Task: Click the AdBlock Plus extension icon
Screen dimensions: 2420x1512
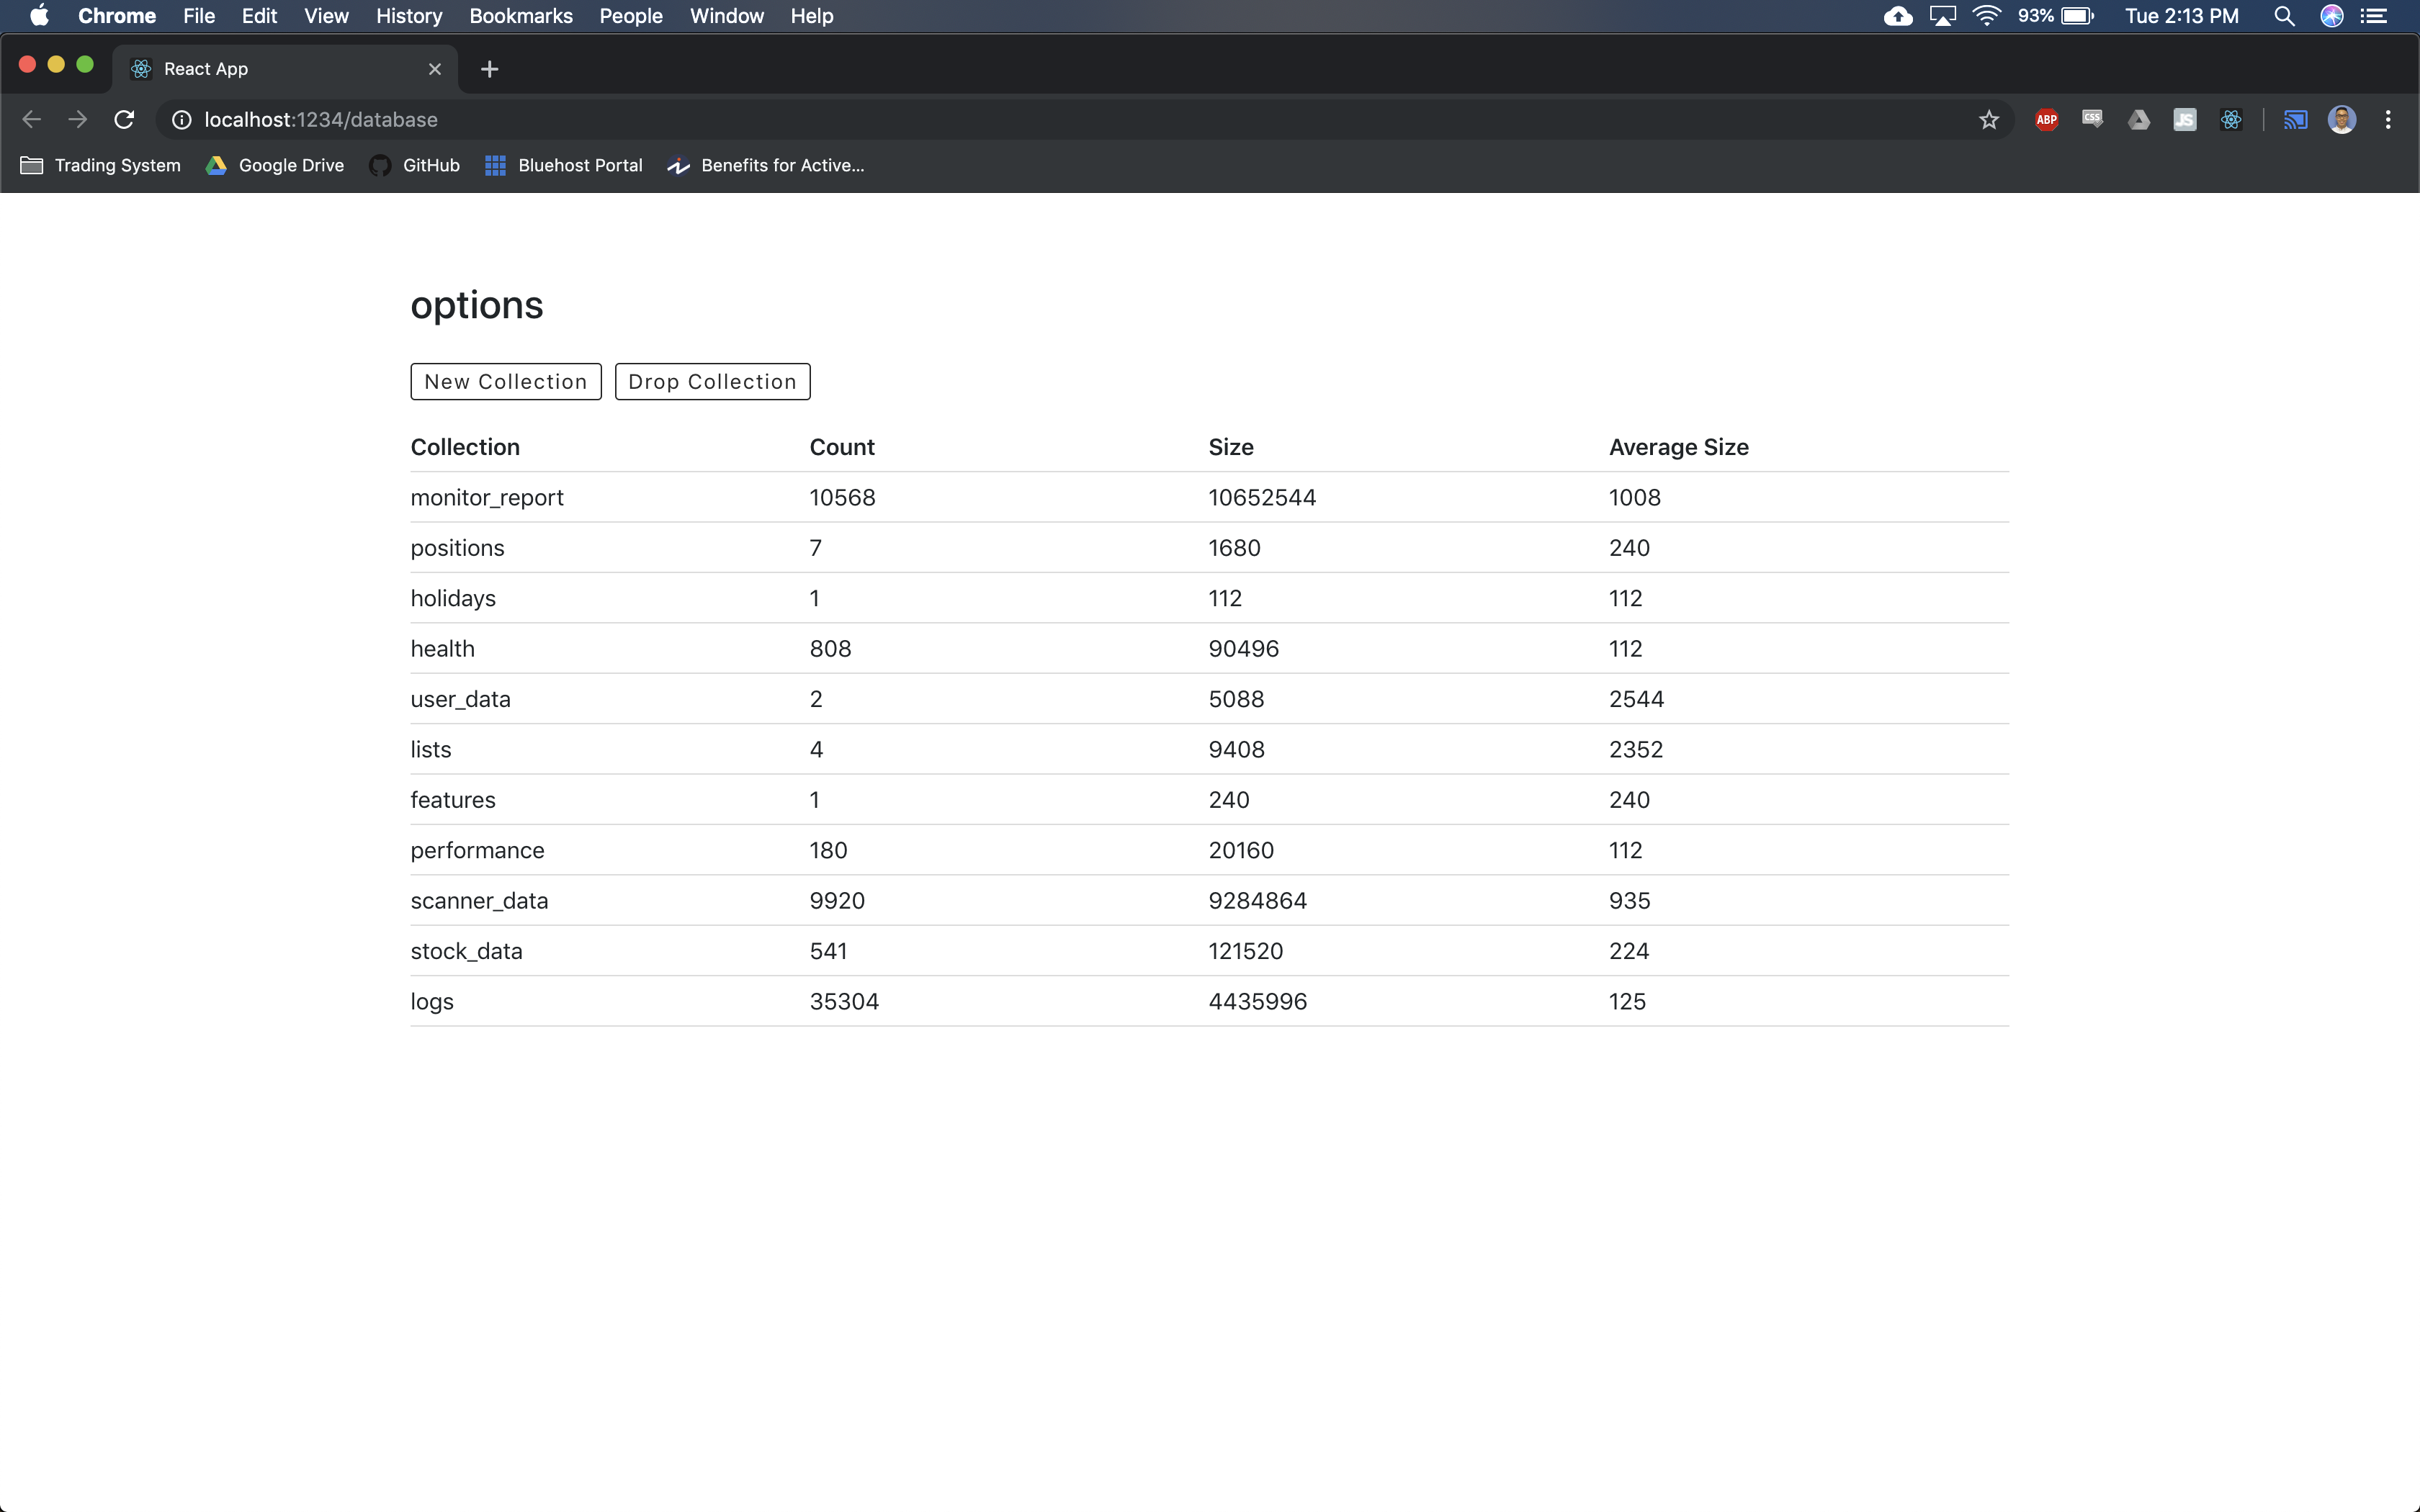Action: (x=2046, y=120)
